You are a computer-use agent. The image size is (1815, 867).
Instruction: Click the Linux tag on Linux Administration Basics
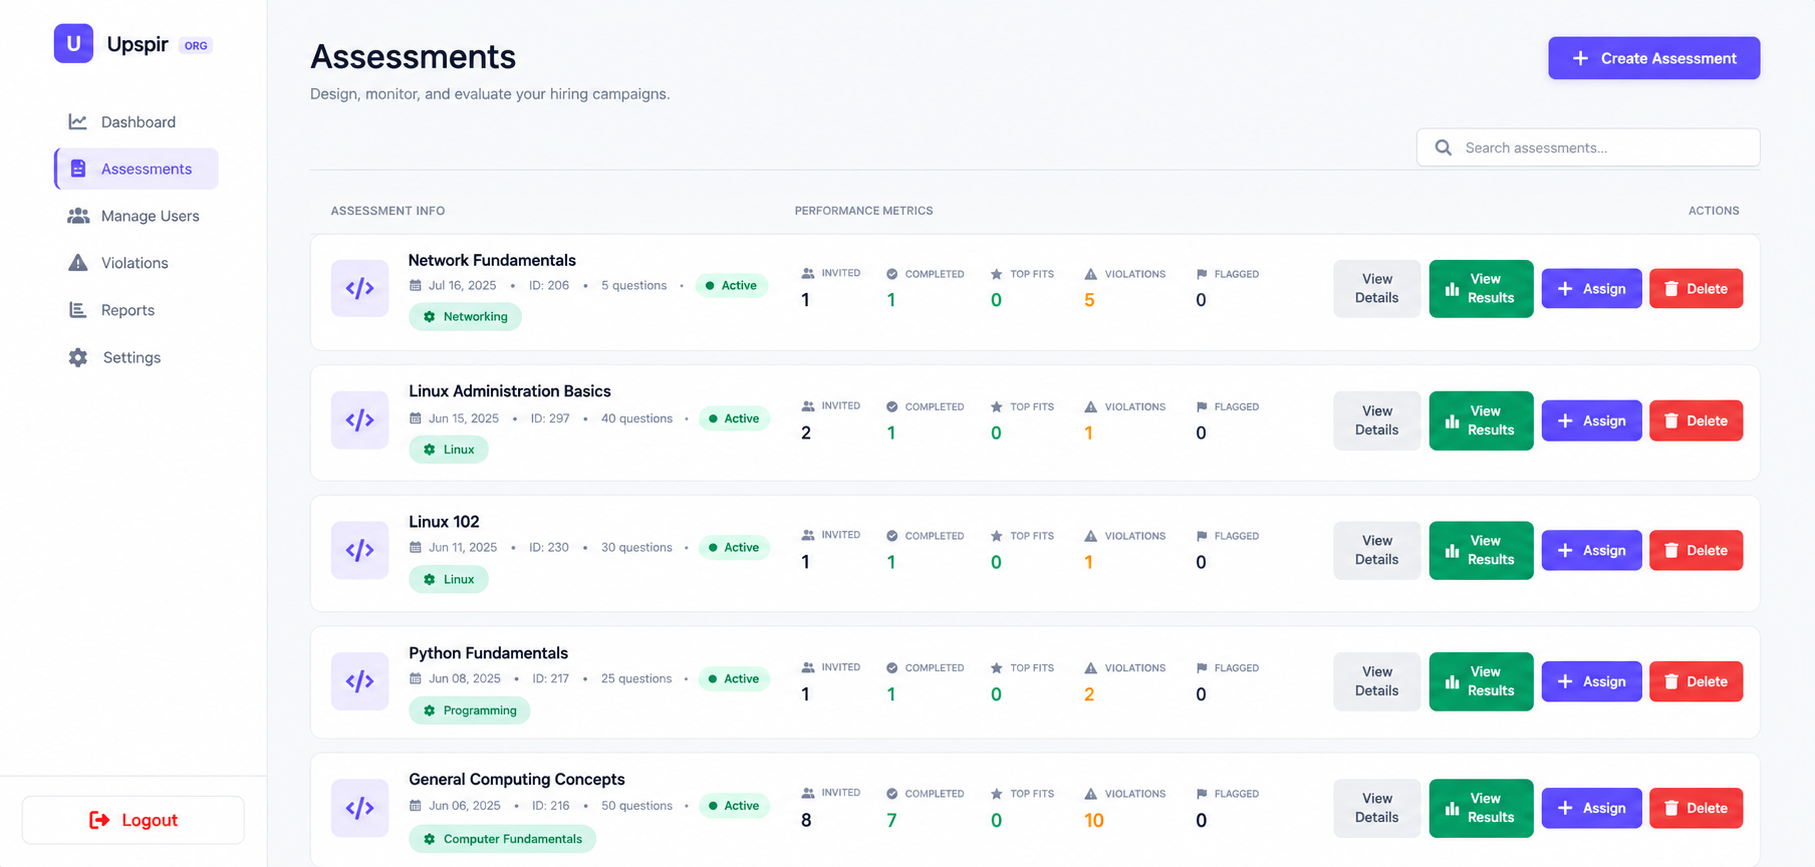pyautogui.click(x=448, y=450)
